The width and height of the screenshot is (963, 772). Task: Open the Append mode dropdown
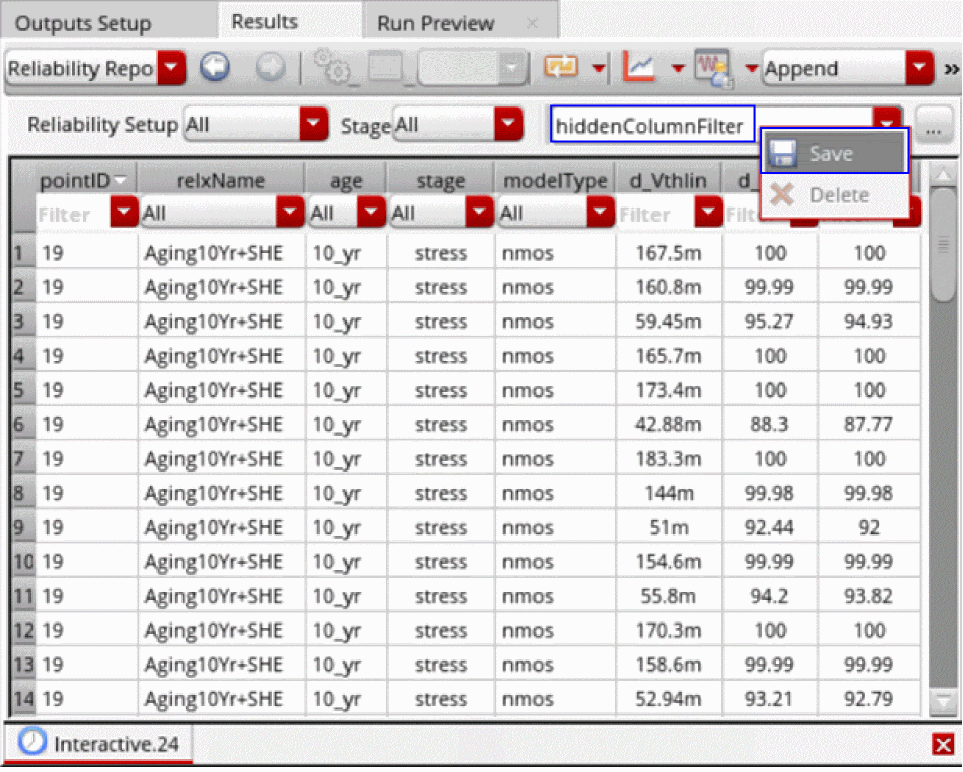point(919,69)
